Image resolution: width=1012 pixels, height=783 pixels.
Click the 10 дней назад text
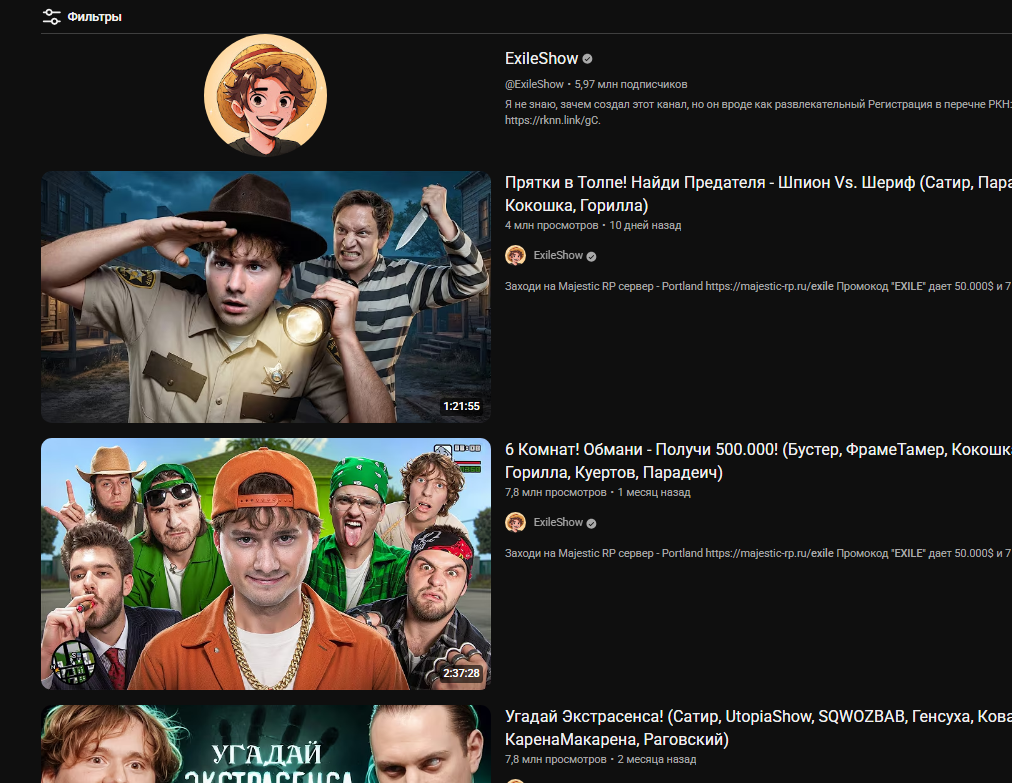tap(645, 225)
